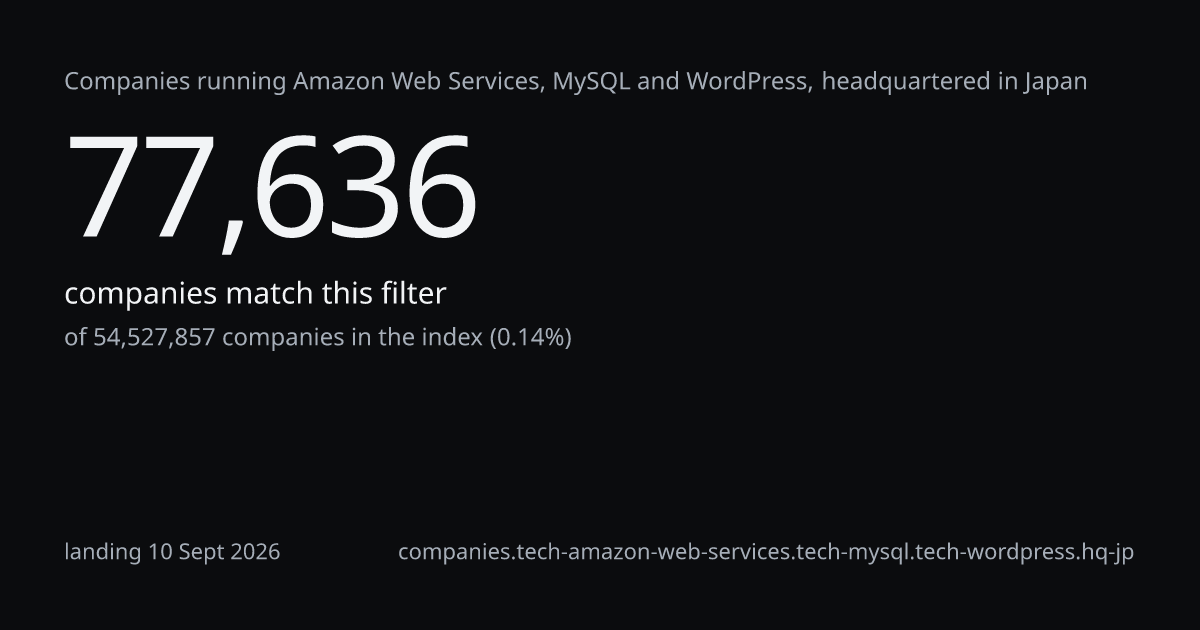Select the 'companies match this filter' text
This screenshot has height=630, width=1200.
pyautogui.click(x=255, y=294)
